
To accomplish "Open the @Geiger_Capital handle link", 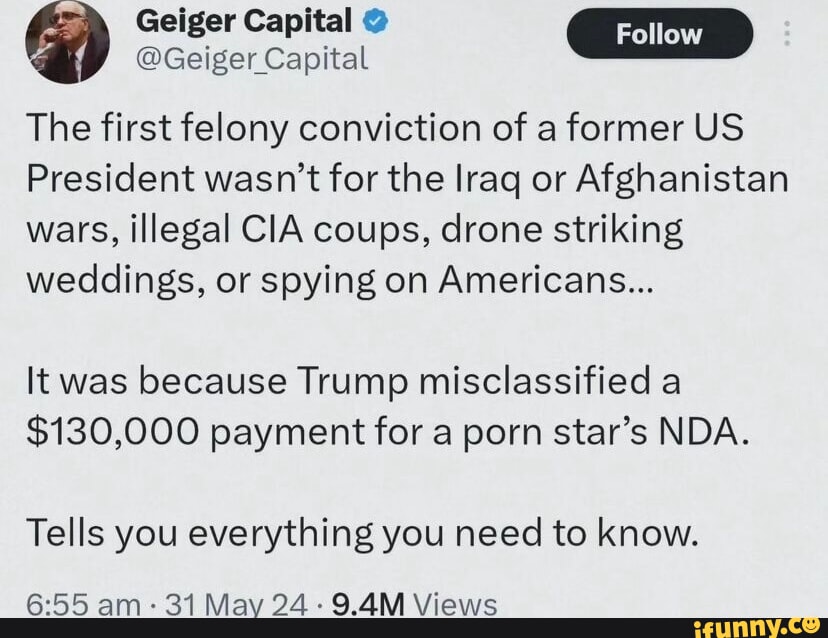I will (251, 61).
